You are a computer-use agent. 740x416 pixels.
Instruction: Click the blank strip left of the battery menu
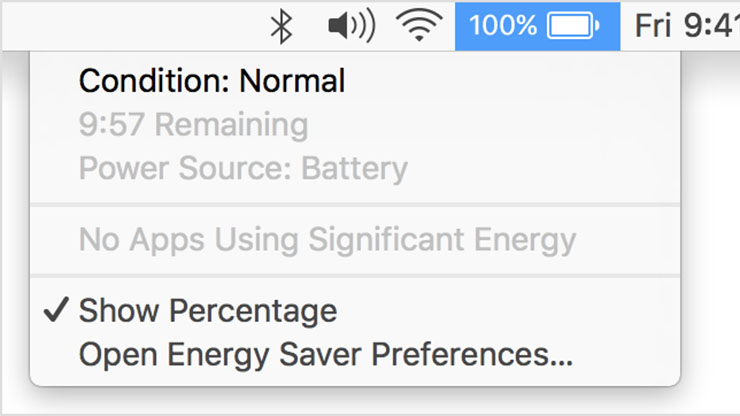(x=14, y=230)
